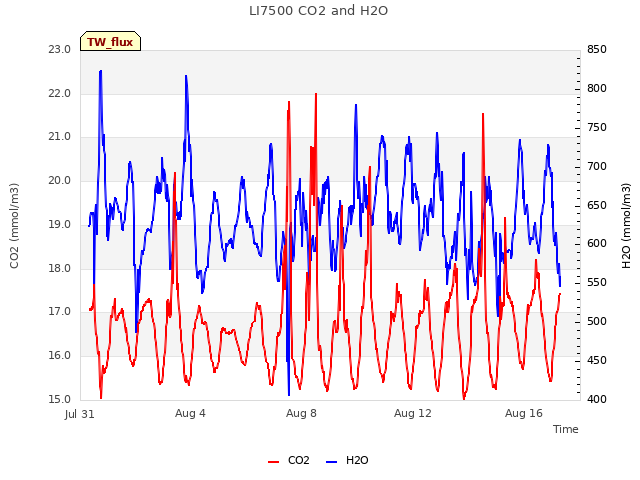The height and width of the screenshot is (480, 640).
Task: Click the Jul 31 date tick label
Action: (x=80, y=414)
